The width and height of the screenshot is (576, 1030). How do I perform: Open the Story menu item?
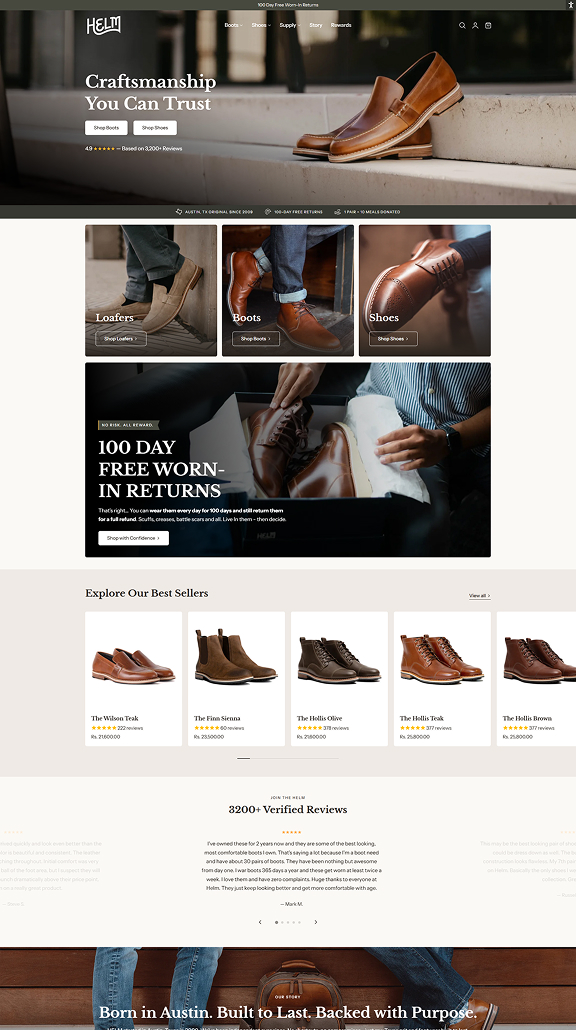(x=315, y=25)
